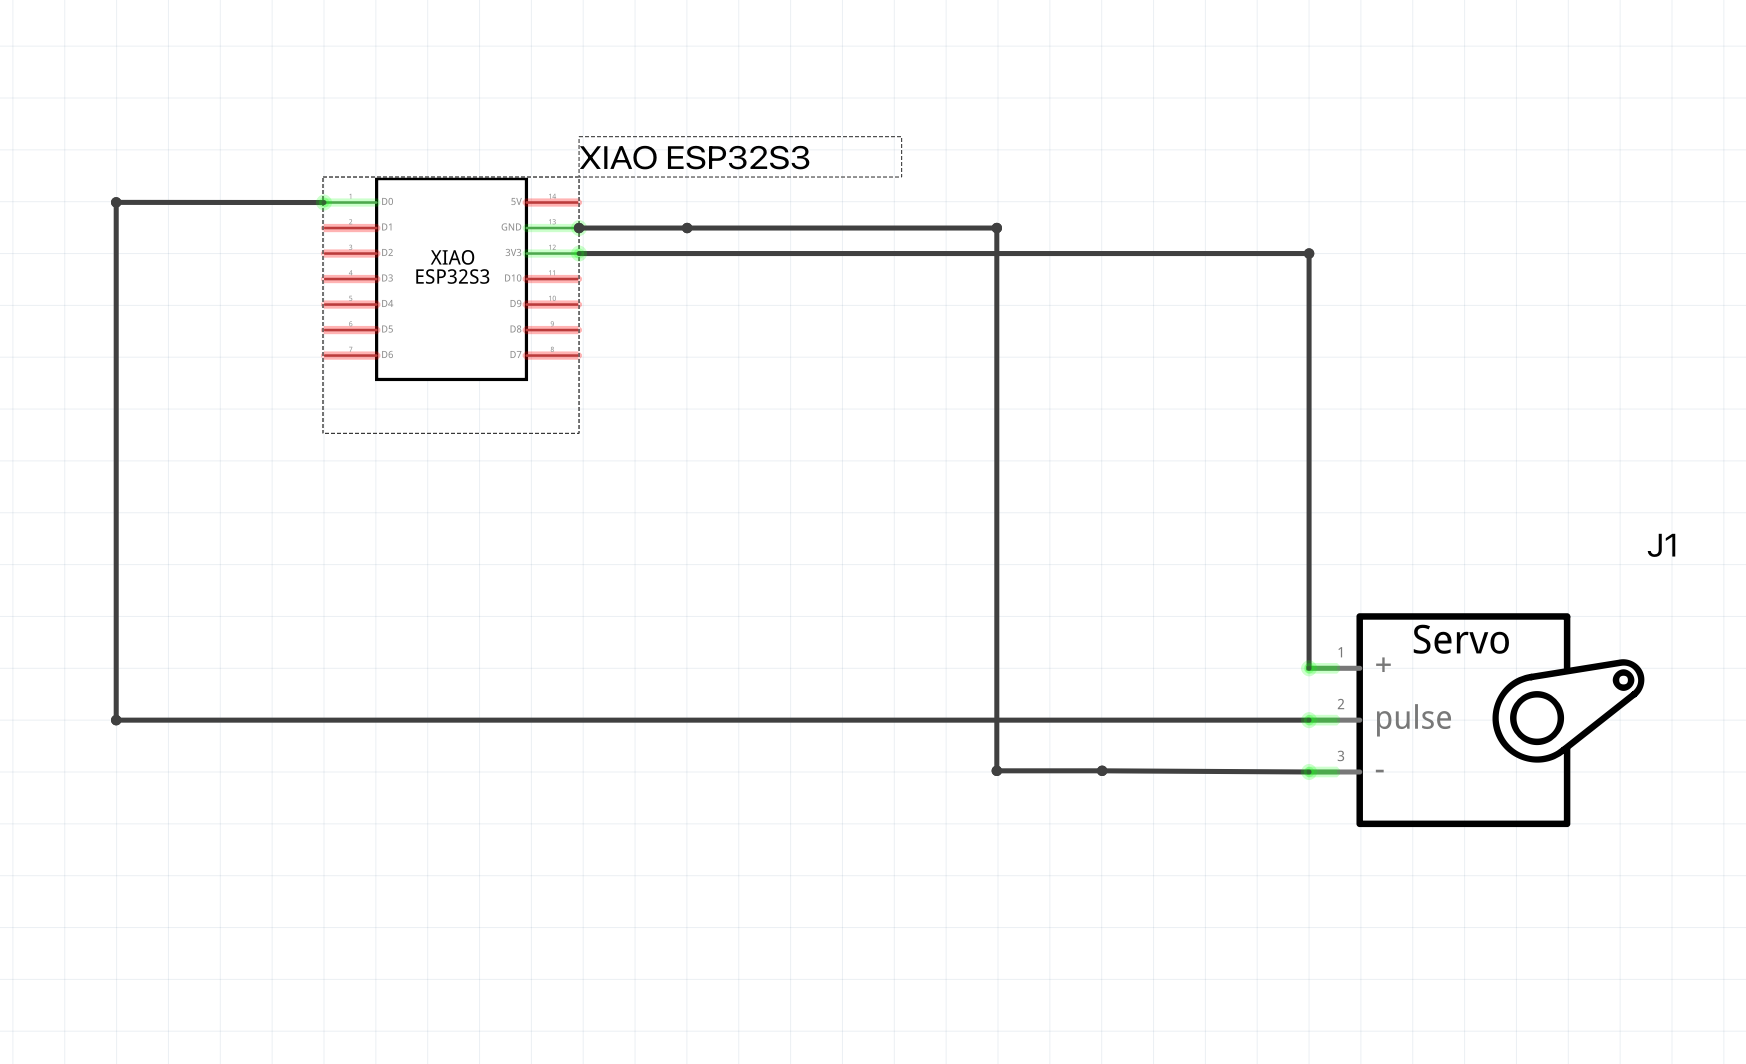Select the wire bend point left of D0
Viewport: 1746px width, 1064px height.
click(116, 203)
